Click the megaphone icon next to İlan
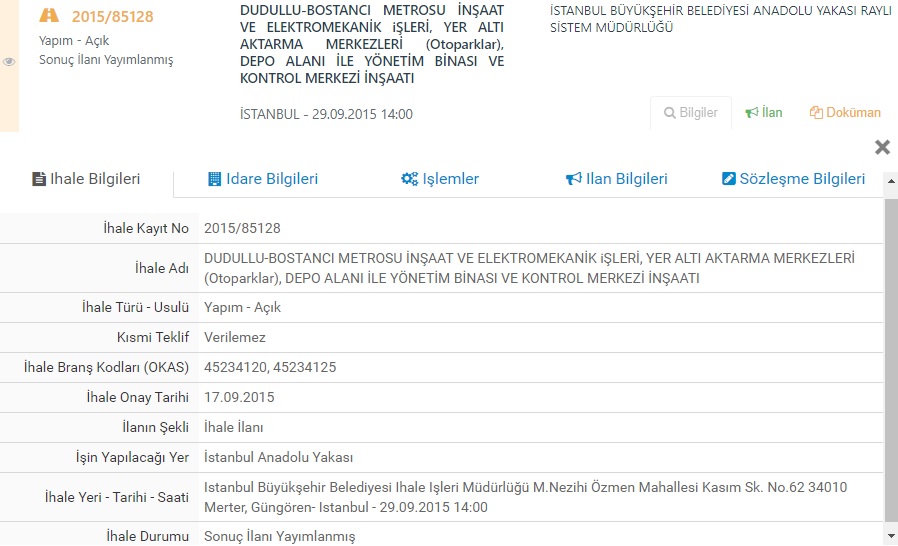 [x=752, y=113]
